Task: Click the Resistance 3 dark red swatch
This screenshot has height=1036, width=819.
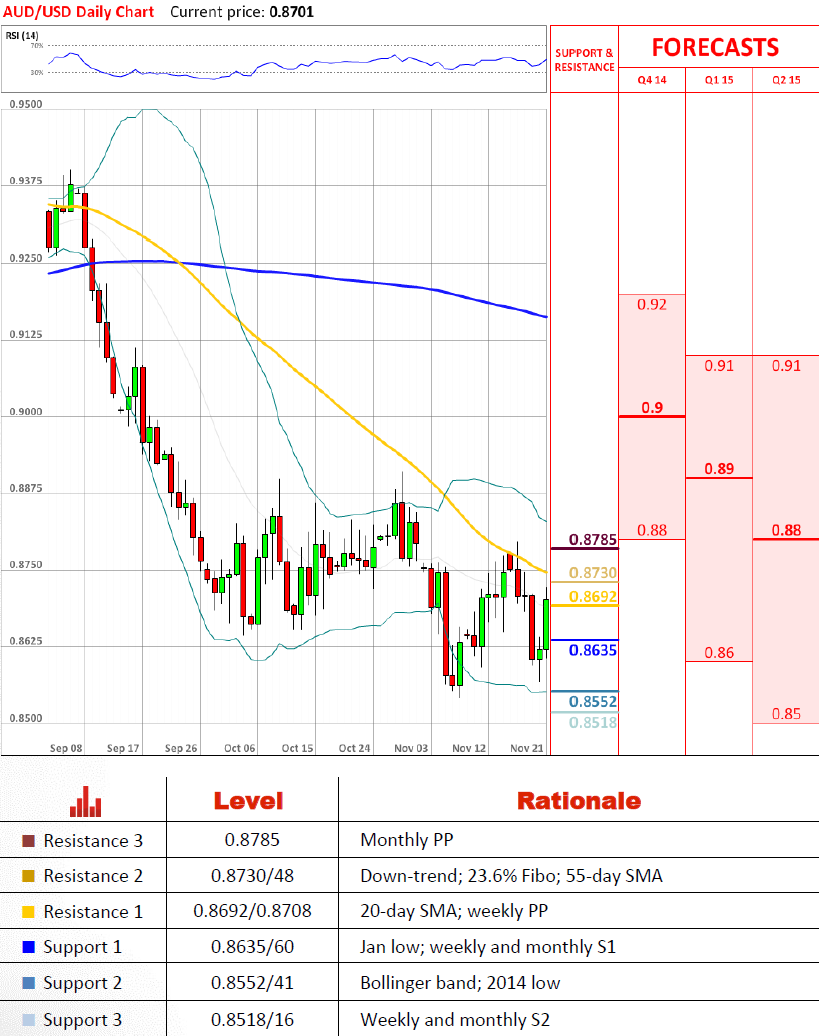Action: (28, 841)
